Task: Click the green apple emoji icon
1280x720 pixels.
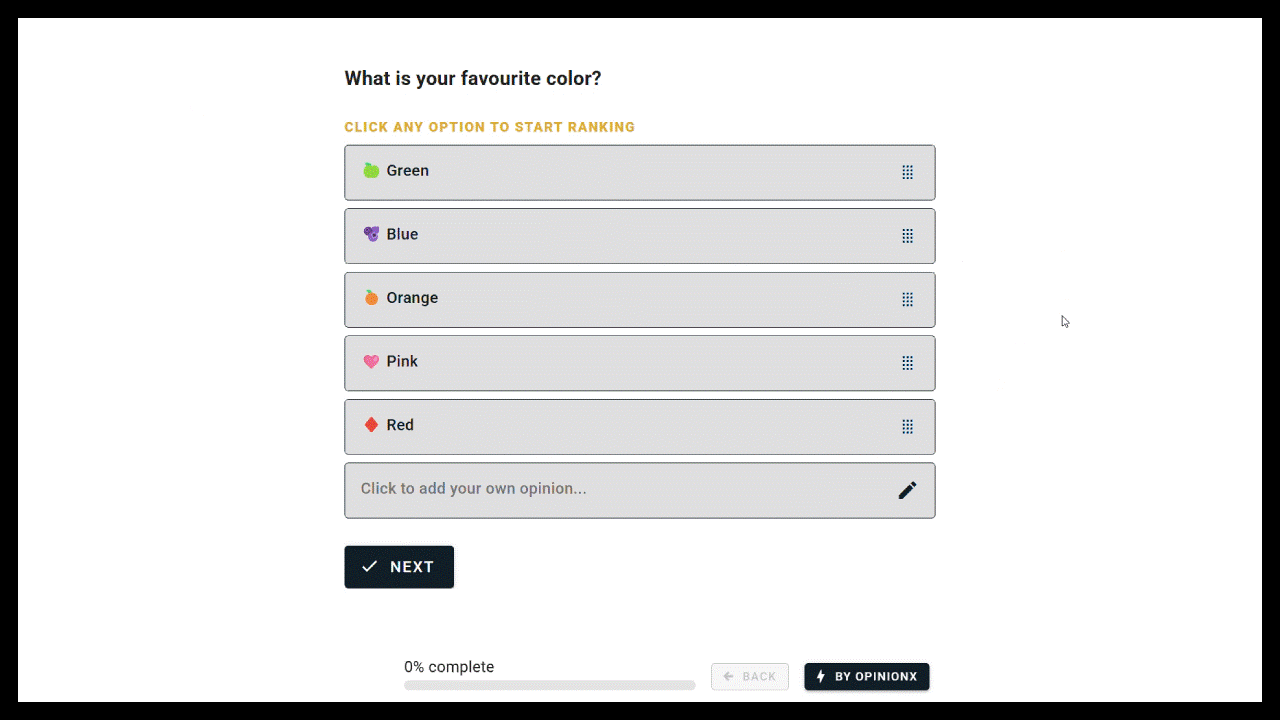Action: 371,171
